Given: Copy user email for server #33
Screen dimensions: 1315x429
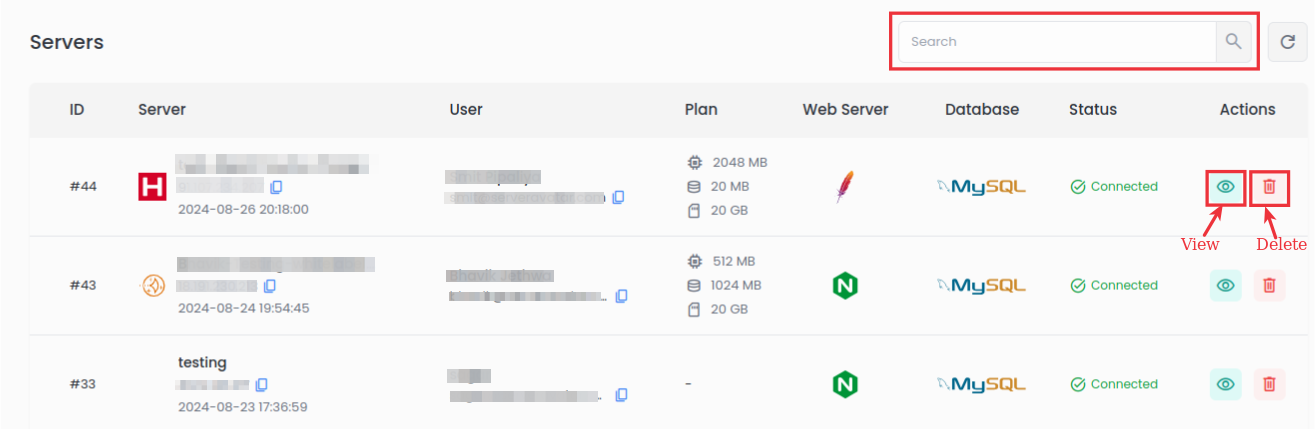Looking at the screenshot, I should (x=621, y=395).
